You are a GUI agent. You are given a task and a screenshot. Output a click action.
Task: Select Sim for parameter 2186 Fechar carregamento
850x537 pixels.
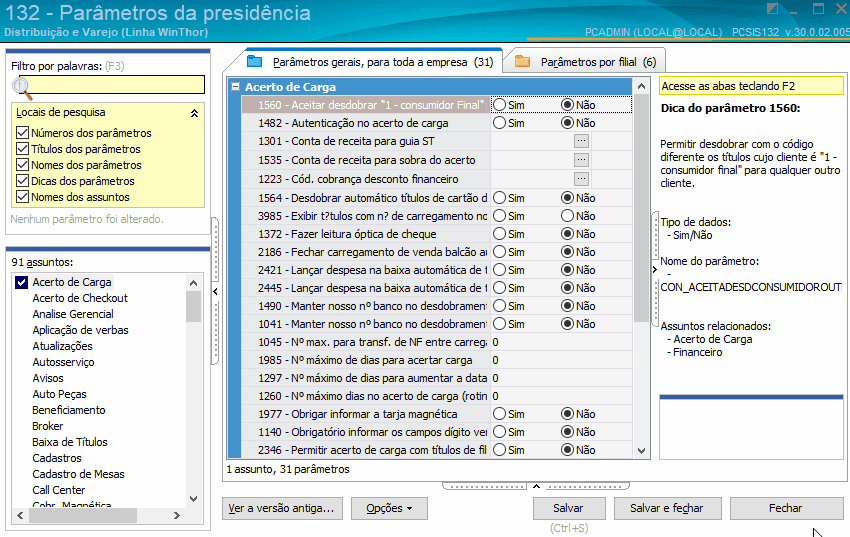click(499, 251)
